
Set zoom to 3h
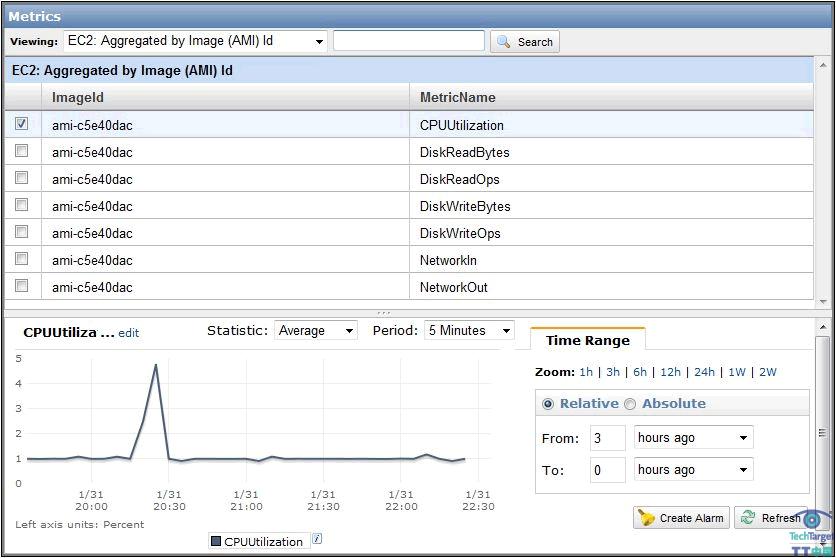pos(613,372)
